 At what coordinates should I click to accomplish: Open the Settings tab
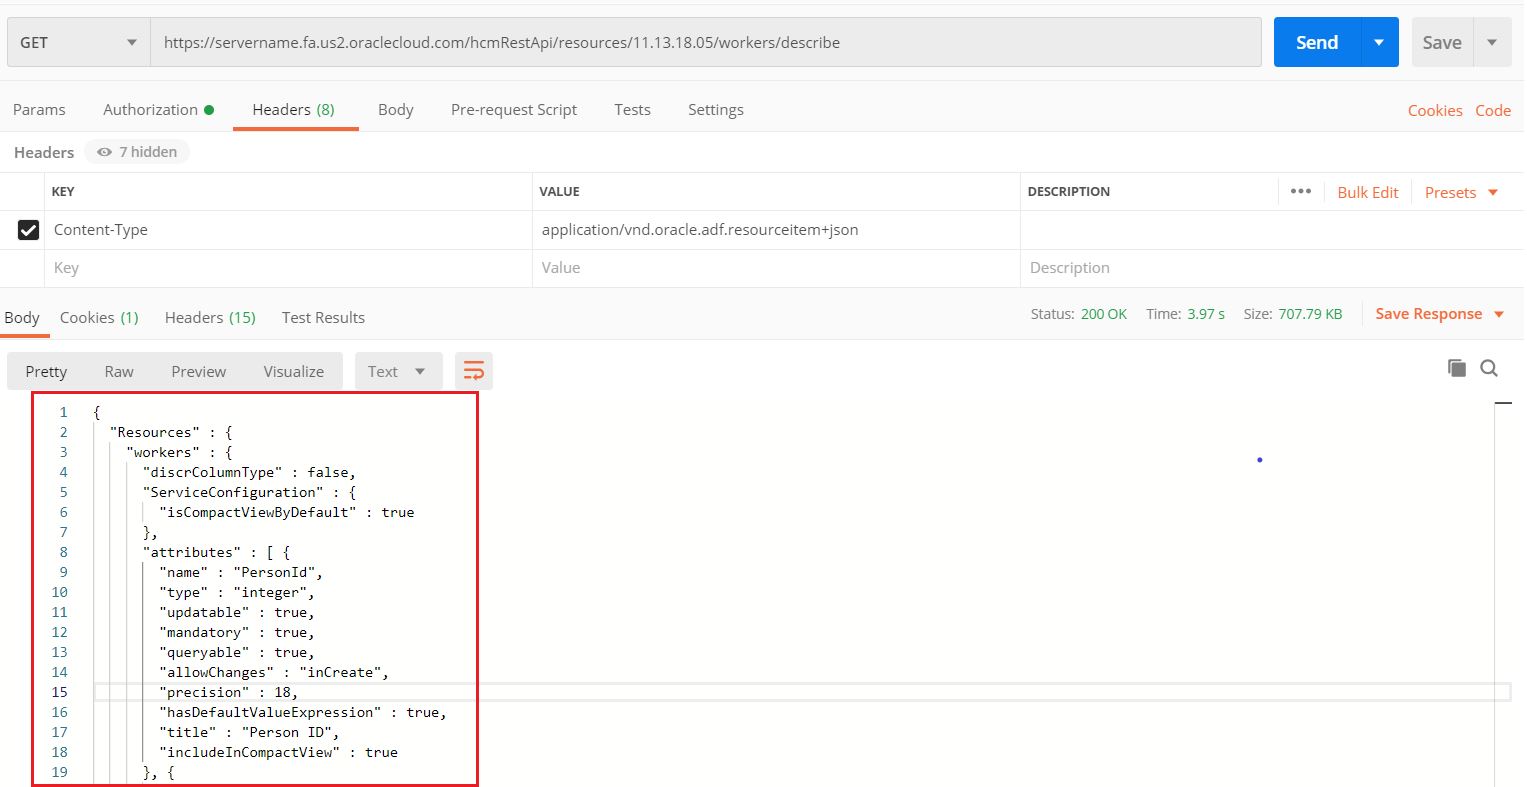(x=716, y=110)
